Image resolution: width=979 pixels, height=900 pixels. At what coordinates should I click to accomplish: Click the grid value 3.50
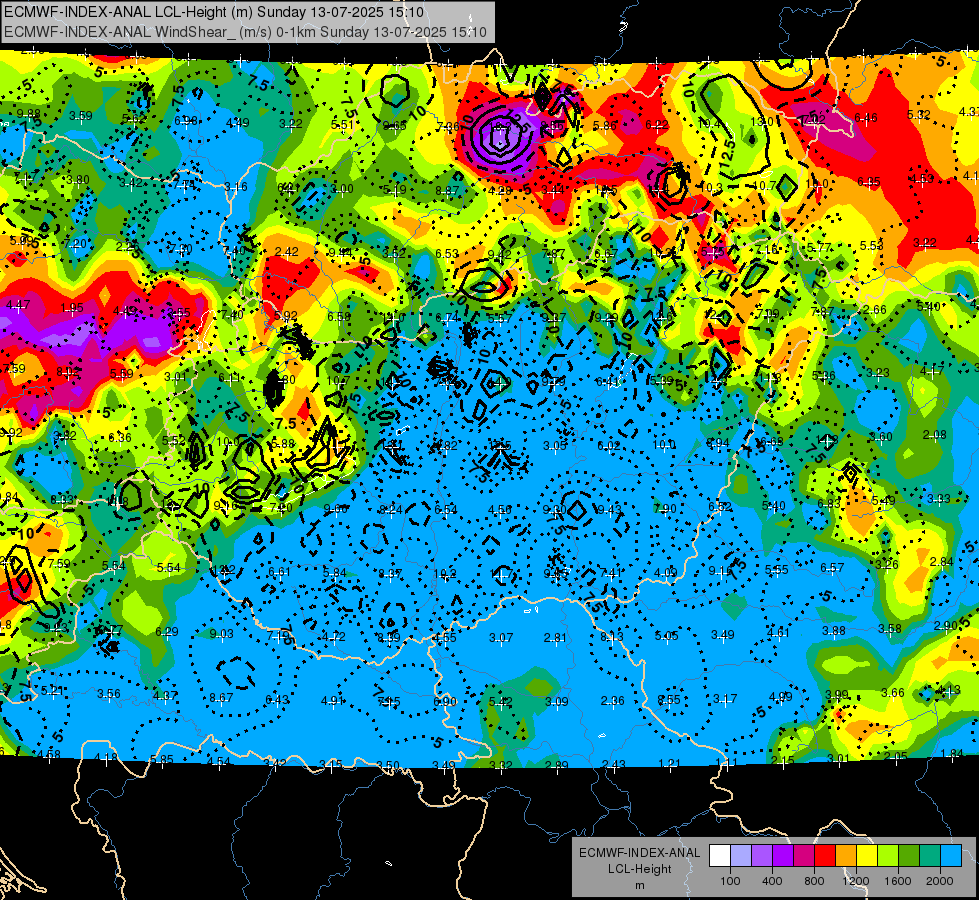(387, 765)
